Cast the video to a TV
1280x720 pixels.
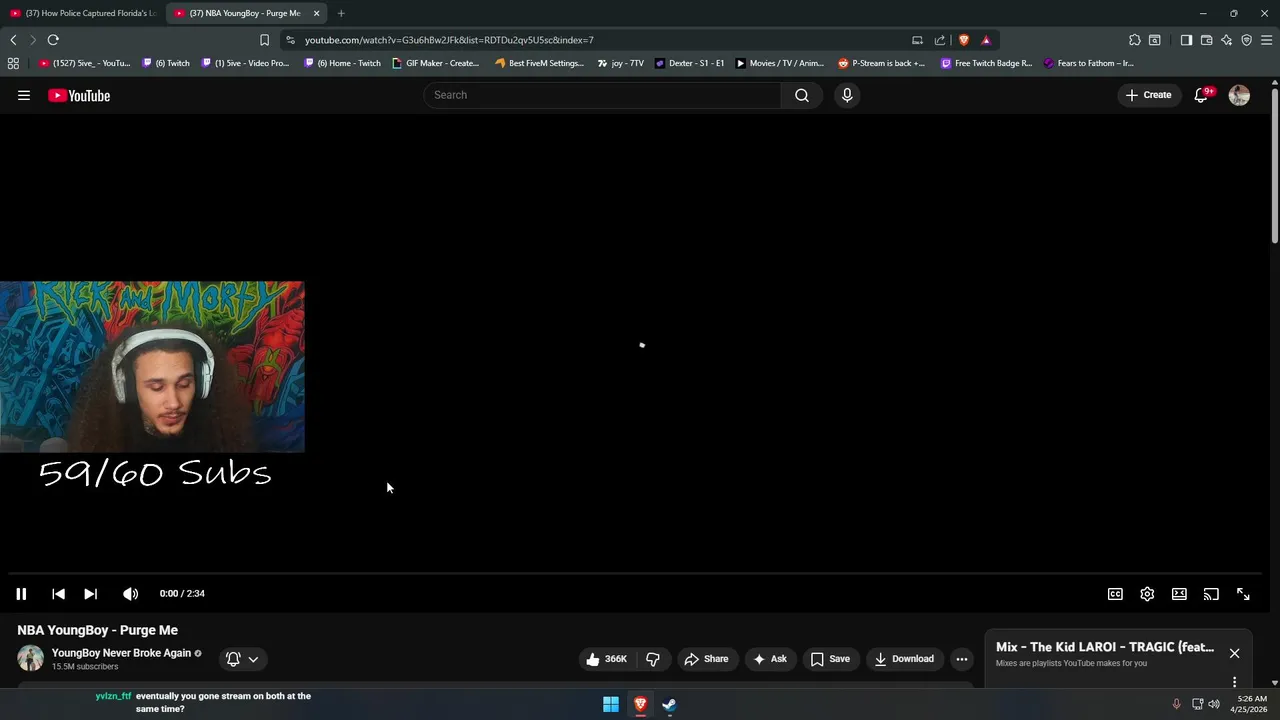[1211, 594]
